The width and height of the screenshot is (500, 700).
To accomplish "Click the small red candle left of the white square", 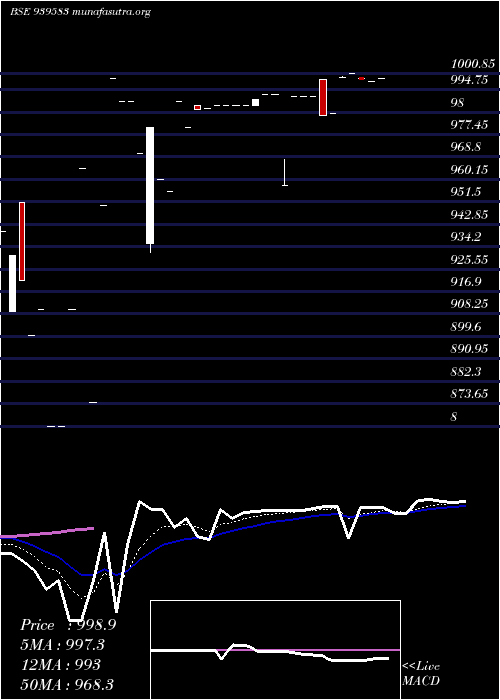I will pos(197,107).
